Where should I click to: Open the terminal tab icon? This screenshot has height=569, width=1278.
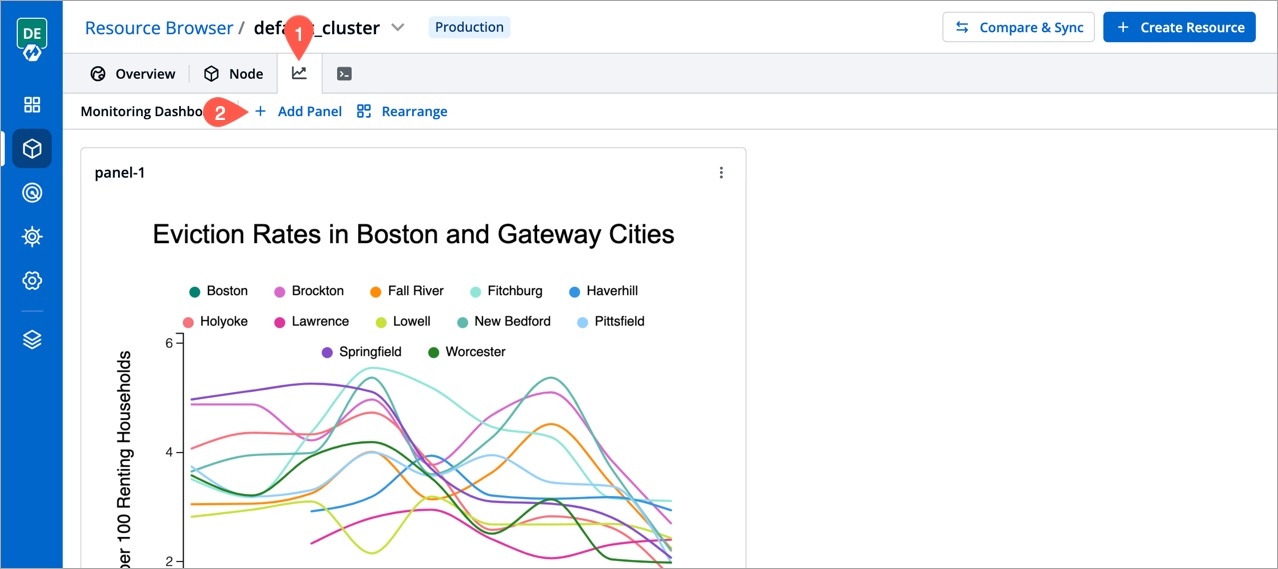pos(344,74)
